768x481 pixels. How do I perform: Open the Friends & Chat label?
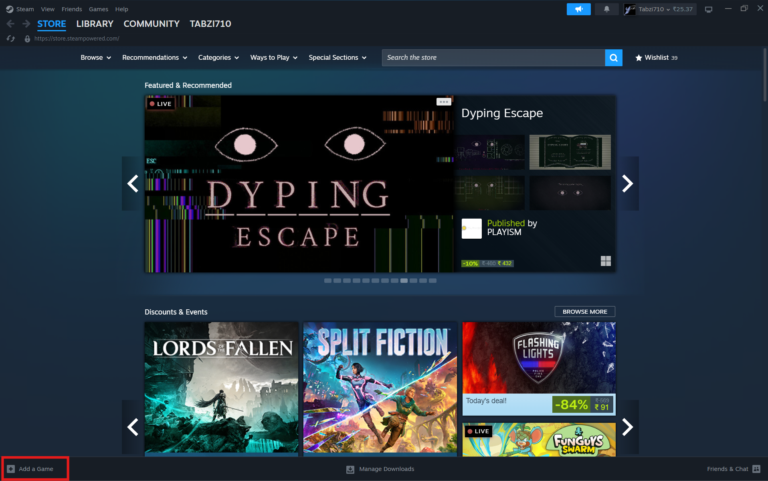tap(727, 469)
